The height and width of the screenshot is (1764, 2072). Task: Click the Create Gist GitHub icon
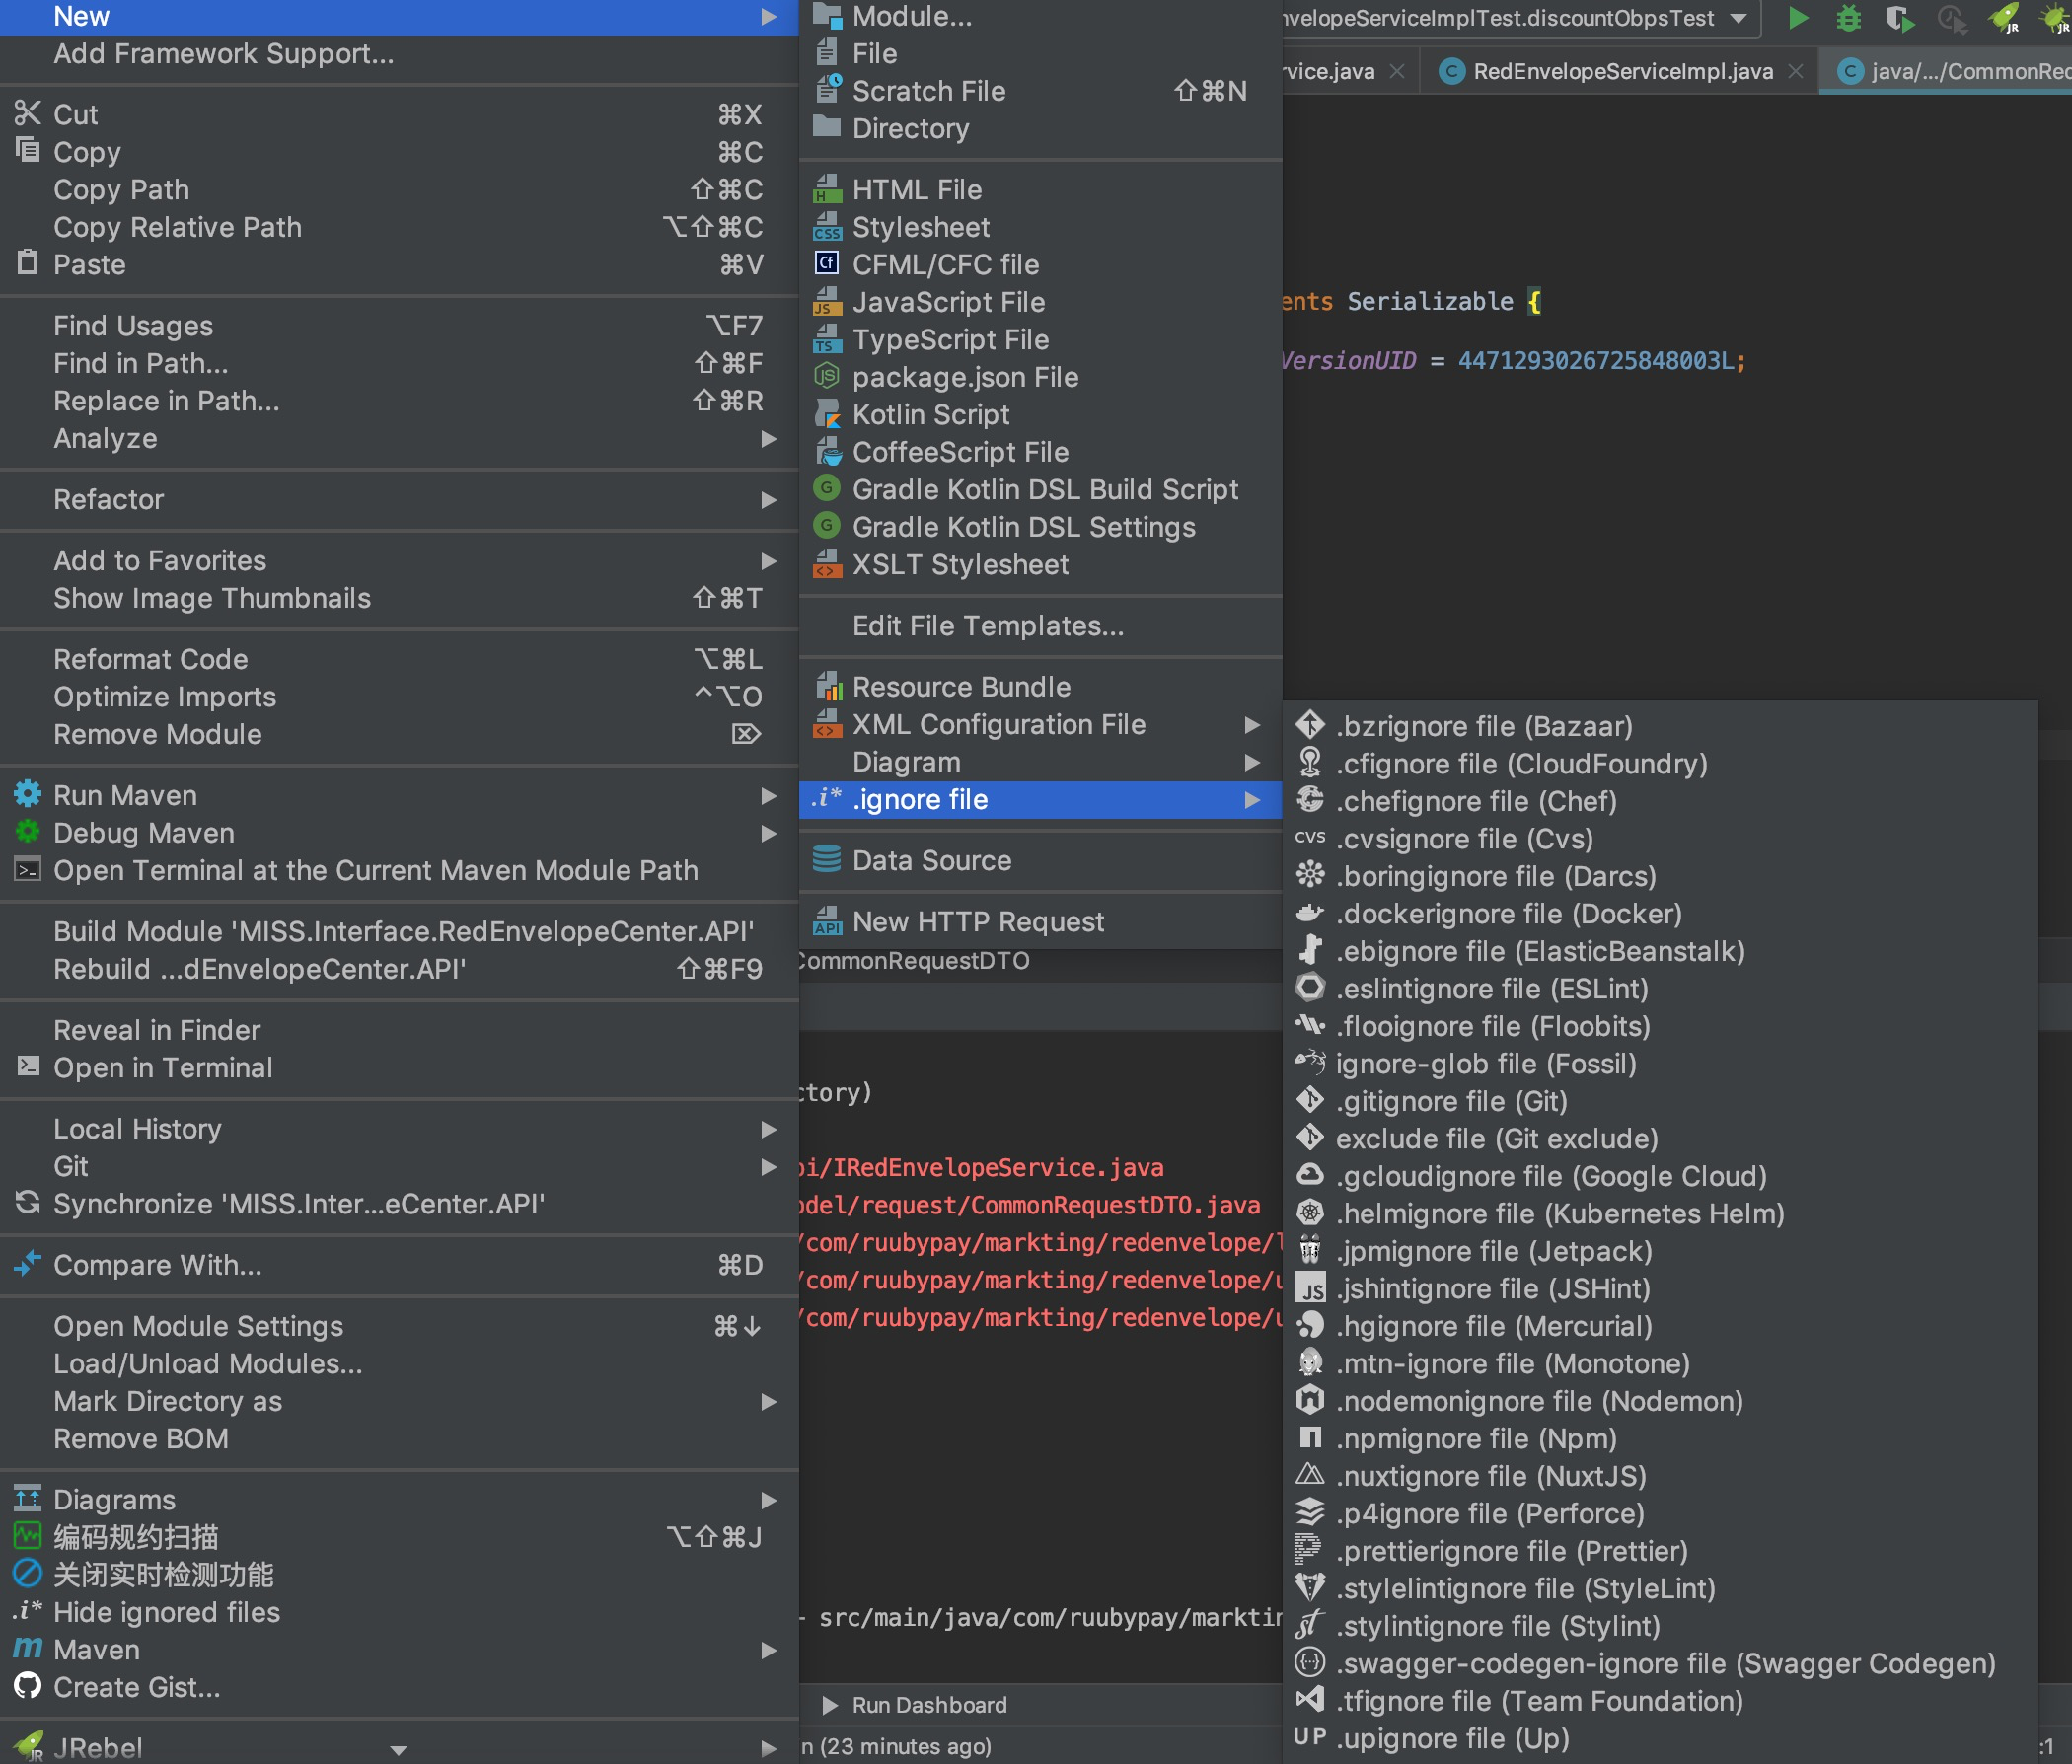click(27, 1687)
